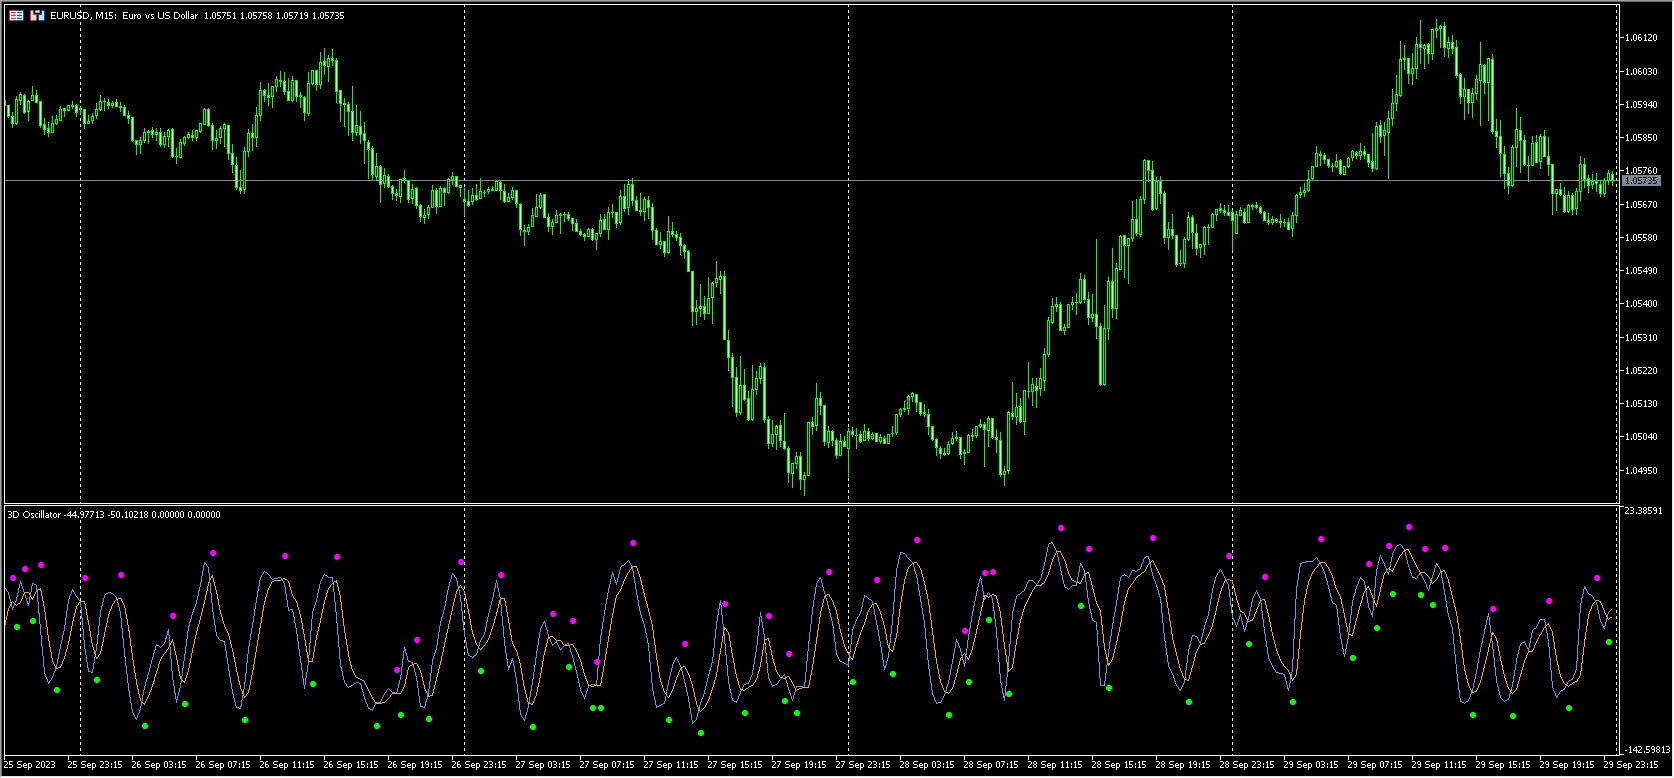Screen dimensions: 1674x778
Task: Click the 27 Sep 07:15 time label
Action: tap(608, 765)
